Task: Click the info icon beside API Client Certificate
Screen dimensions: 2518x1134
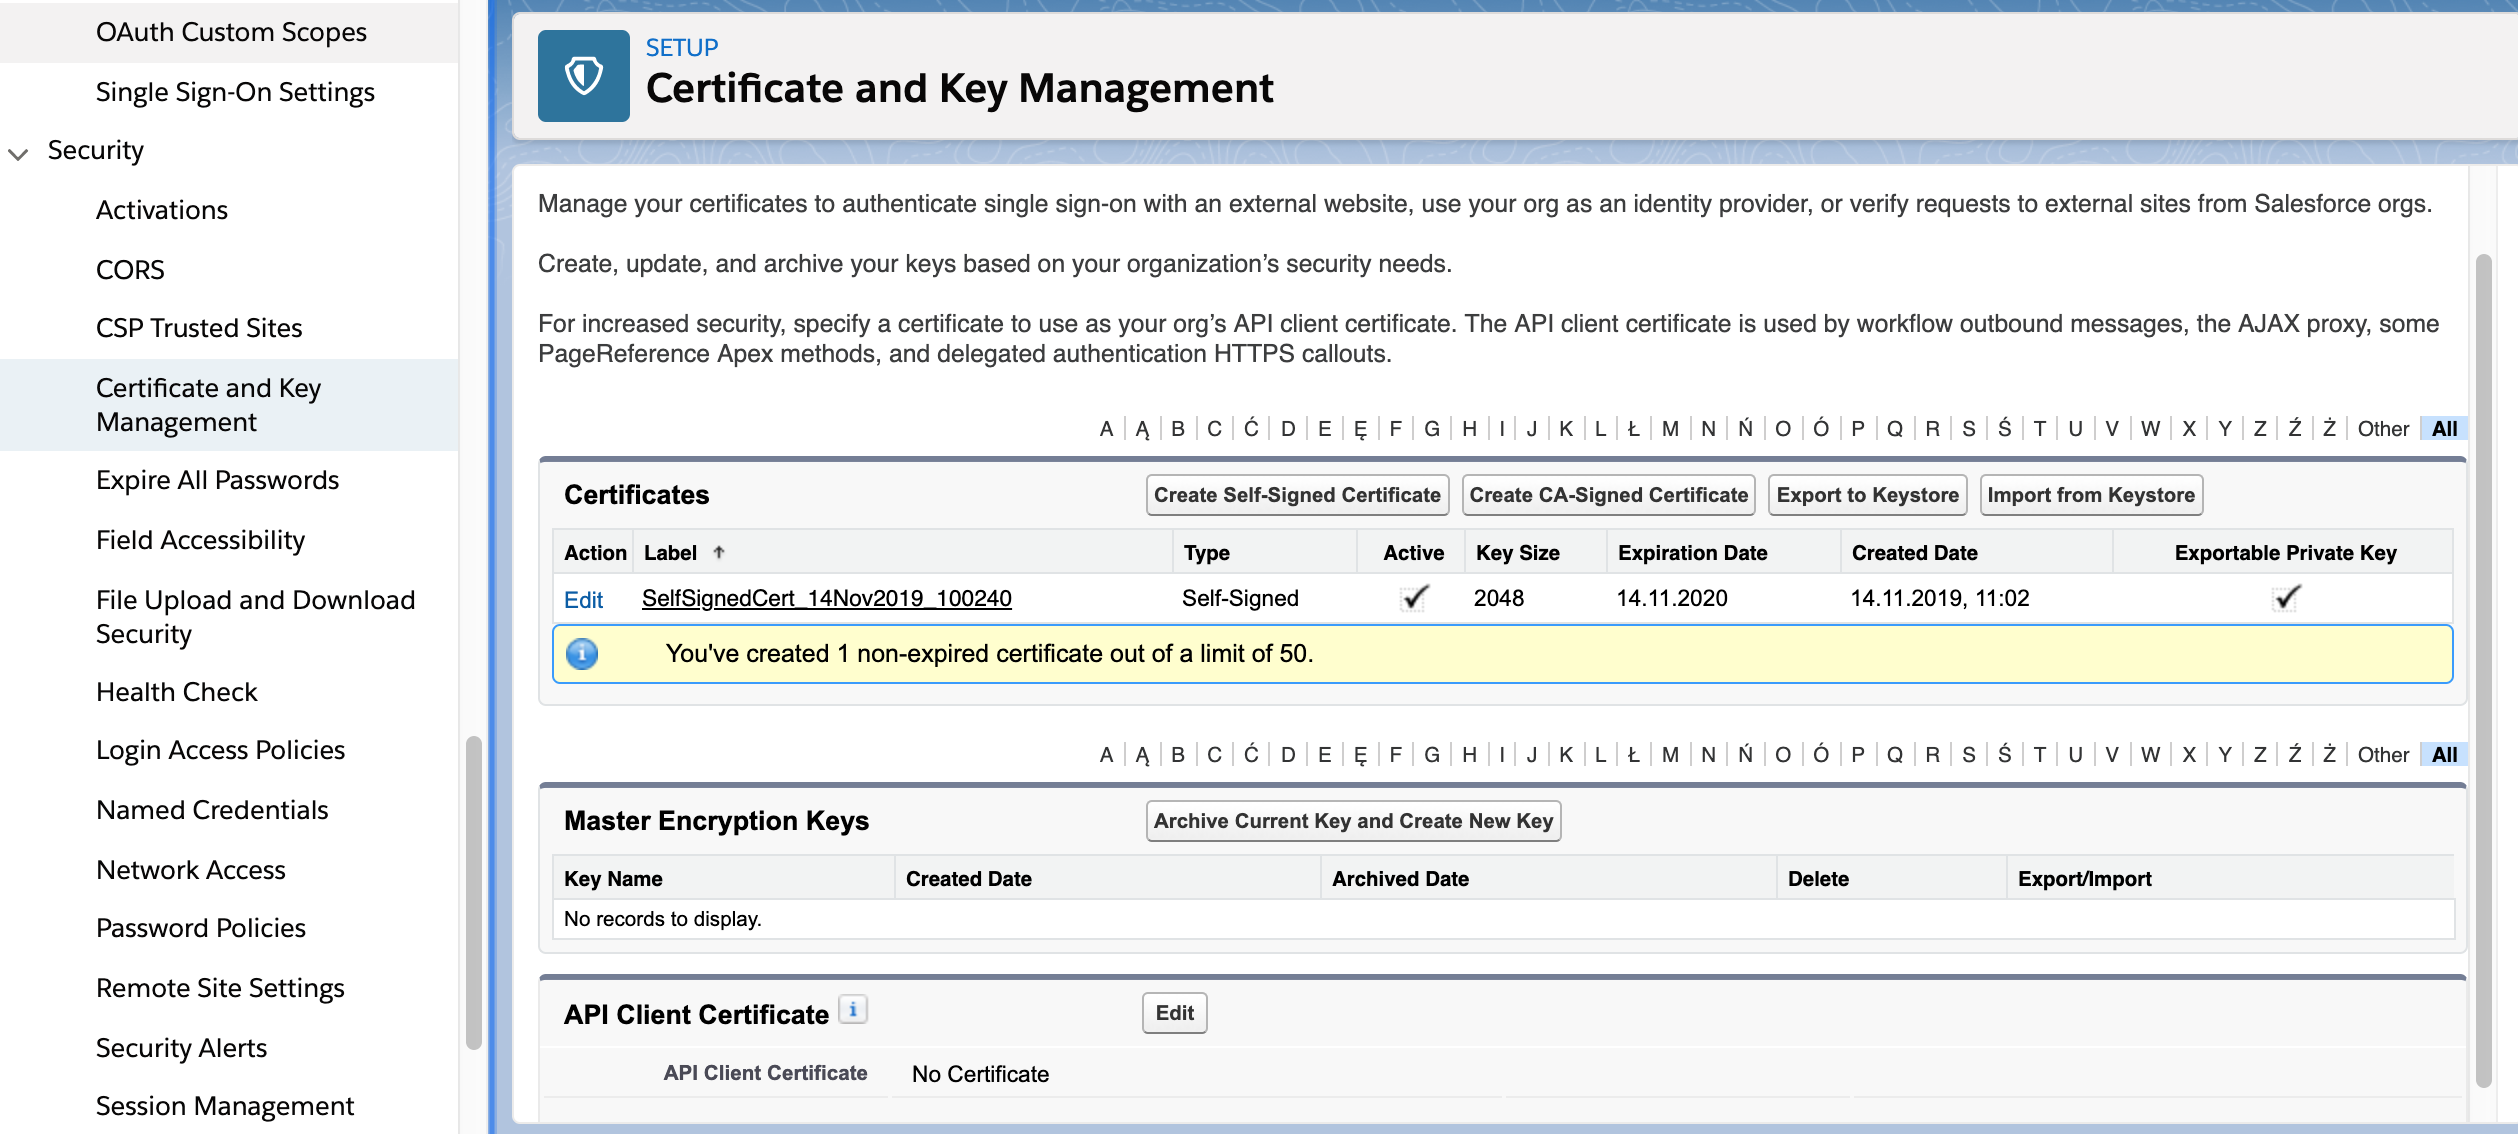Action: (x=853, y=1010)
